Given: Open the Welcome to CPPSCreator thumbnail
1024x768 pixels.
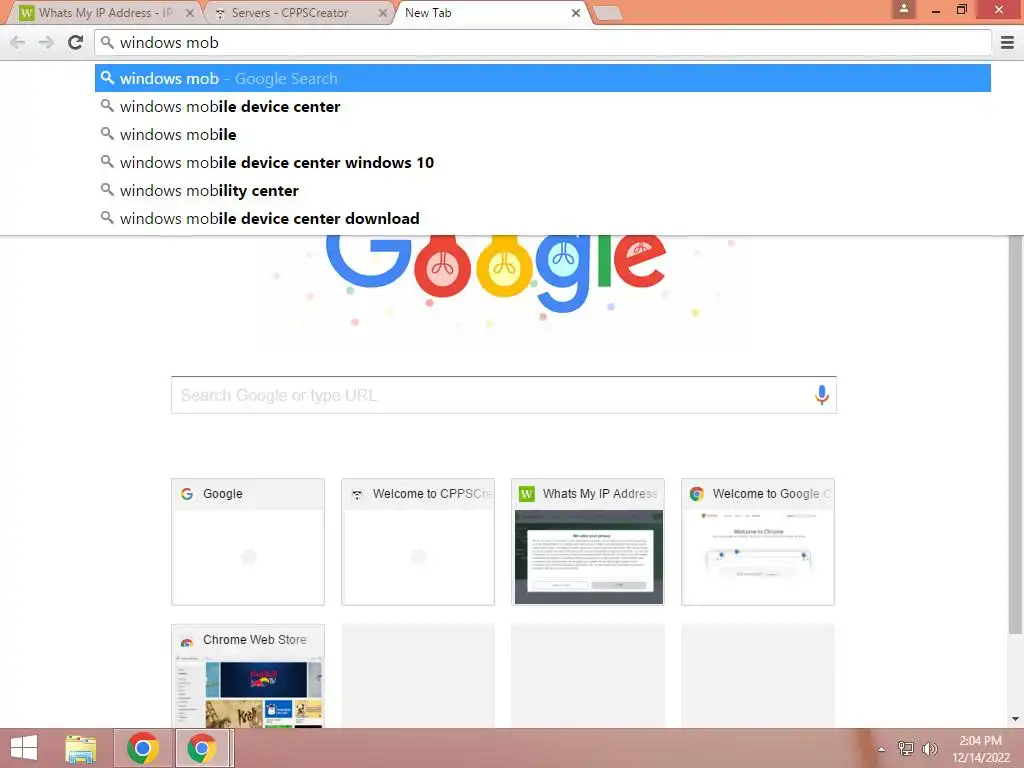Looking at the screenshot, I should tap(418, 541).
